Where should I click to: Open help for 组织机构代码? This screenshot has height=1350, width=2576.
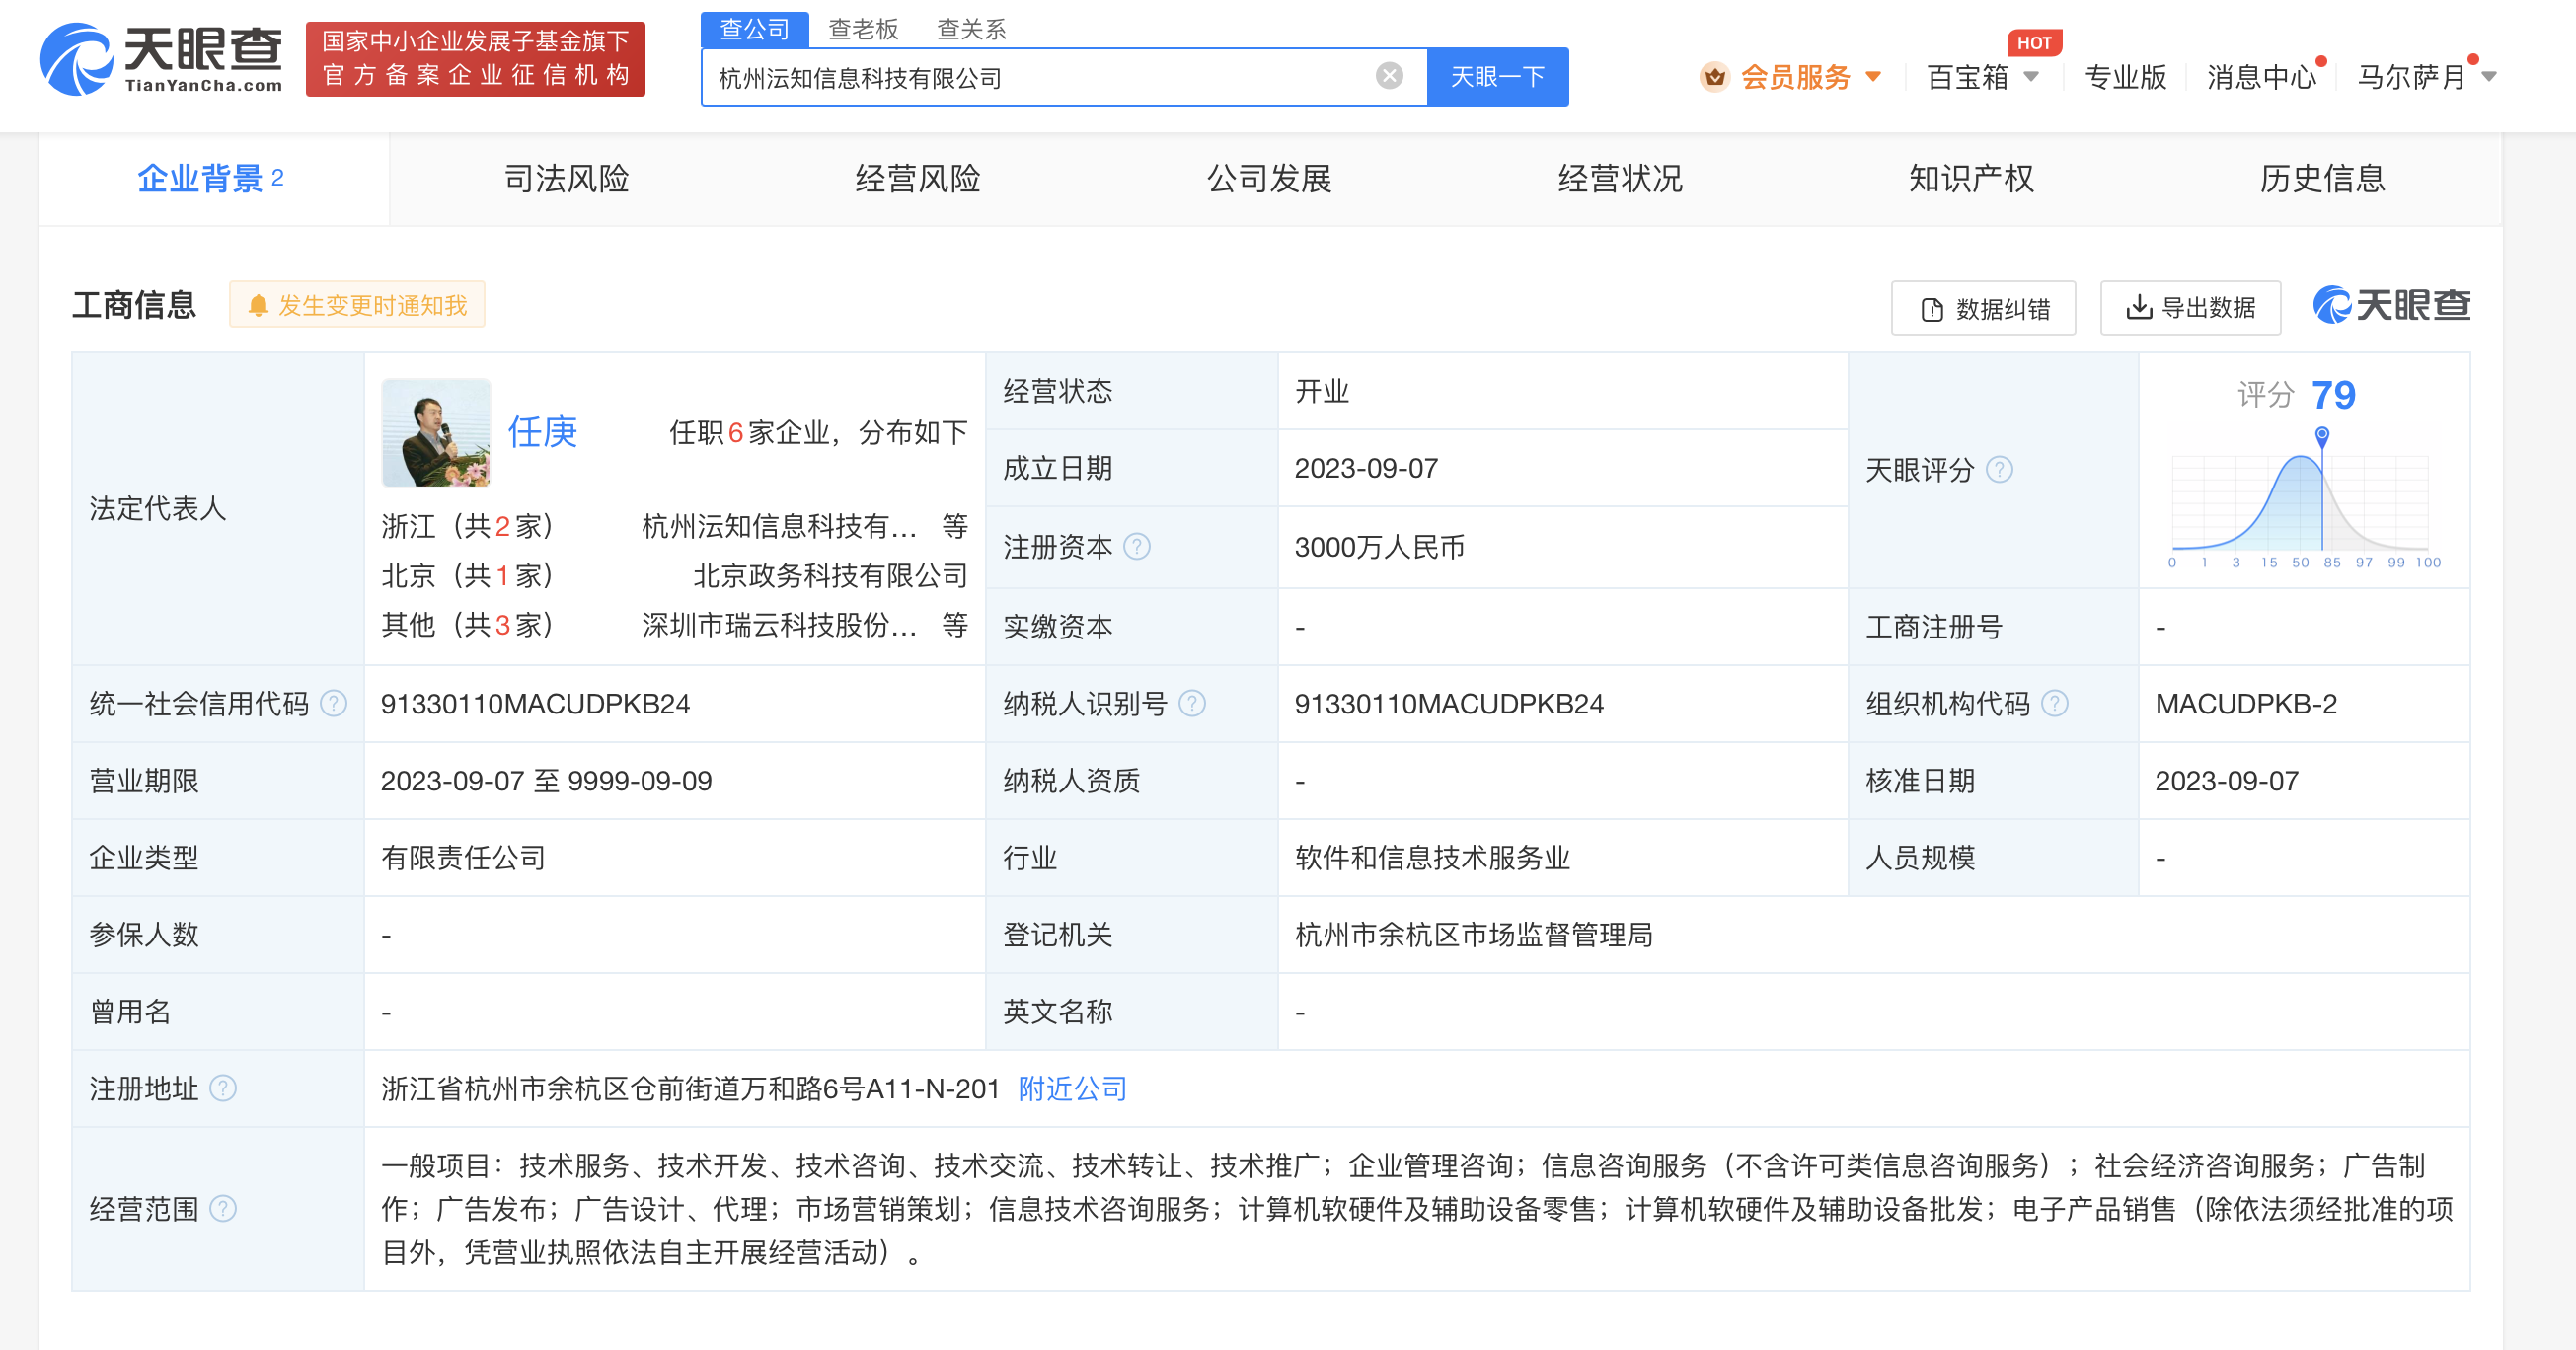click(2054, 704)
